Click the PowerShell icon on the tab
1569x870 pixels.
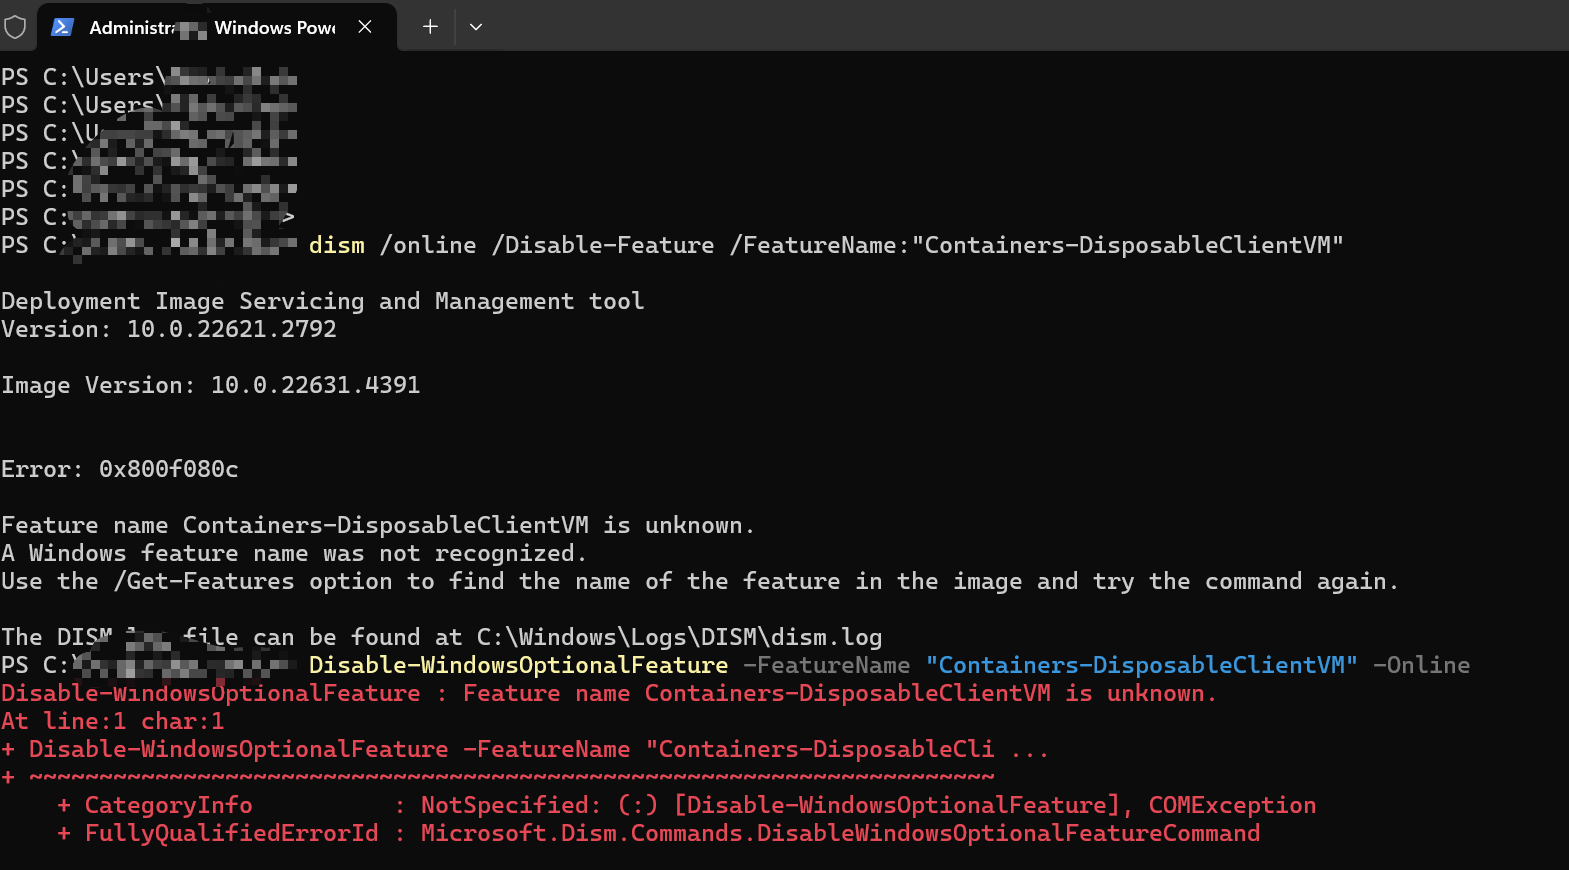pyautogui.click(x=62, y=27)
